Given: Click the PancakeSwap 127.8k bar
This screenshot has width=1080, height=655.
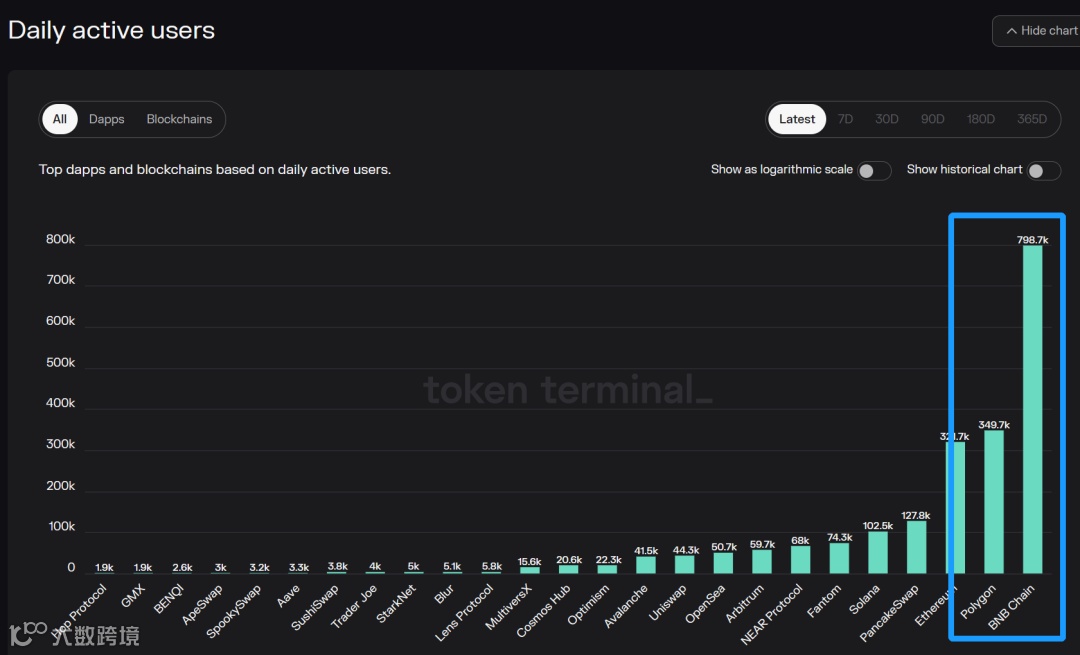Looking at the screenshot, I should [x=916, y=547].
